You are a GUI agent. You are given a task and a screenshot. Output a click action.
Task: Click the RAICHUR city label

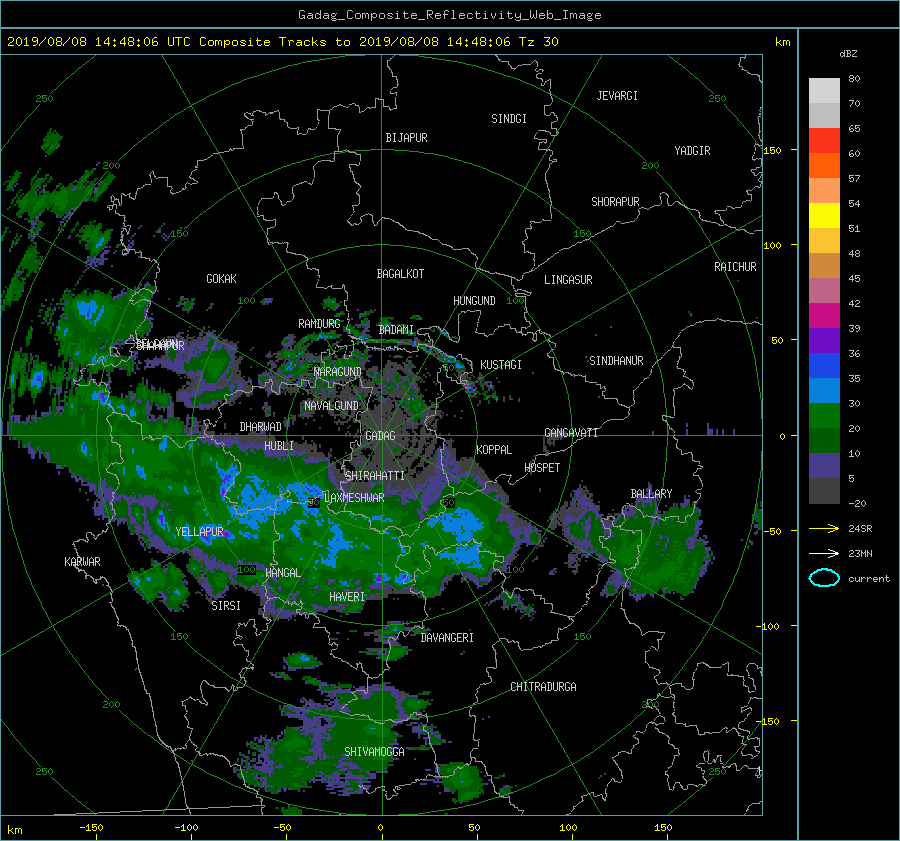pos(735,267)
